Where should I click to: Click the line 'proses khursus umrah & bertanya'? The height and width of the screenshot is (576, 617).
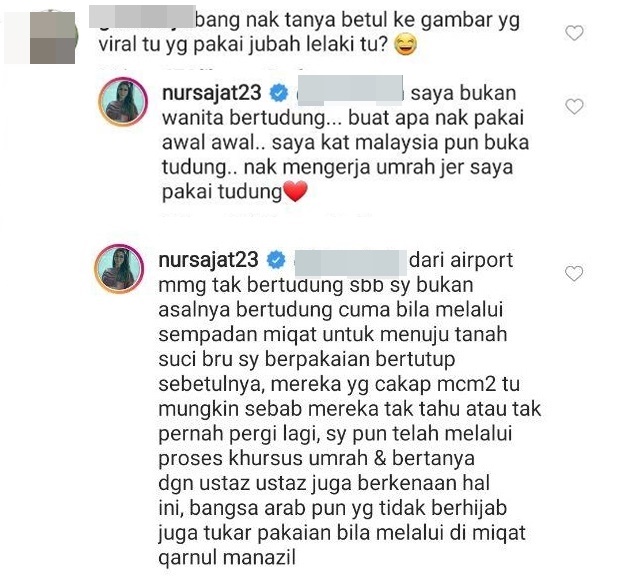pos(316,459)
